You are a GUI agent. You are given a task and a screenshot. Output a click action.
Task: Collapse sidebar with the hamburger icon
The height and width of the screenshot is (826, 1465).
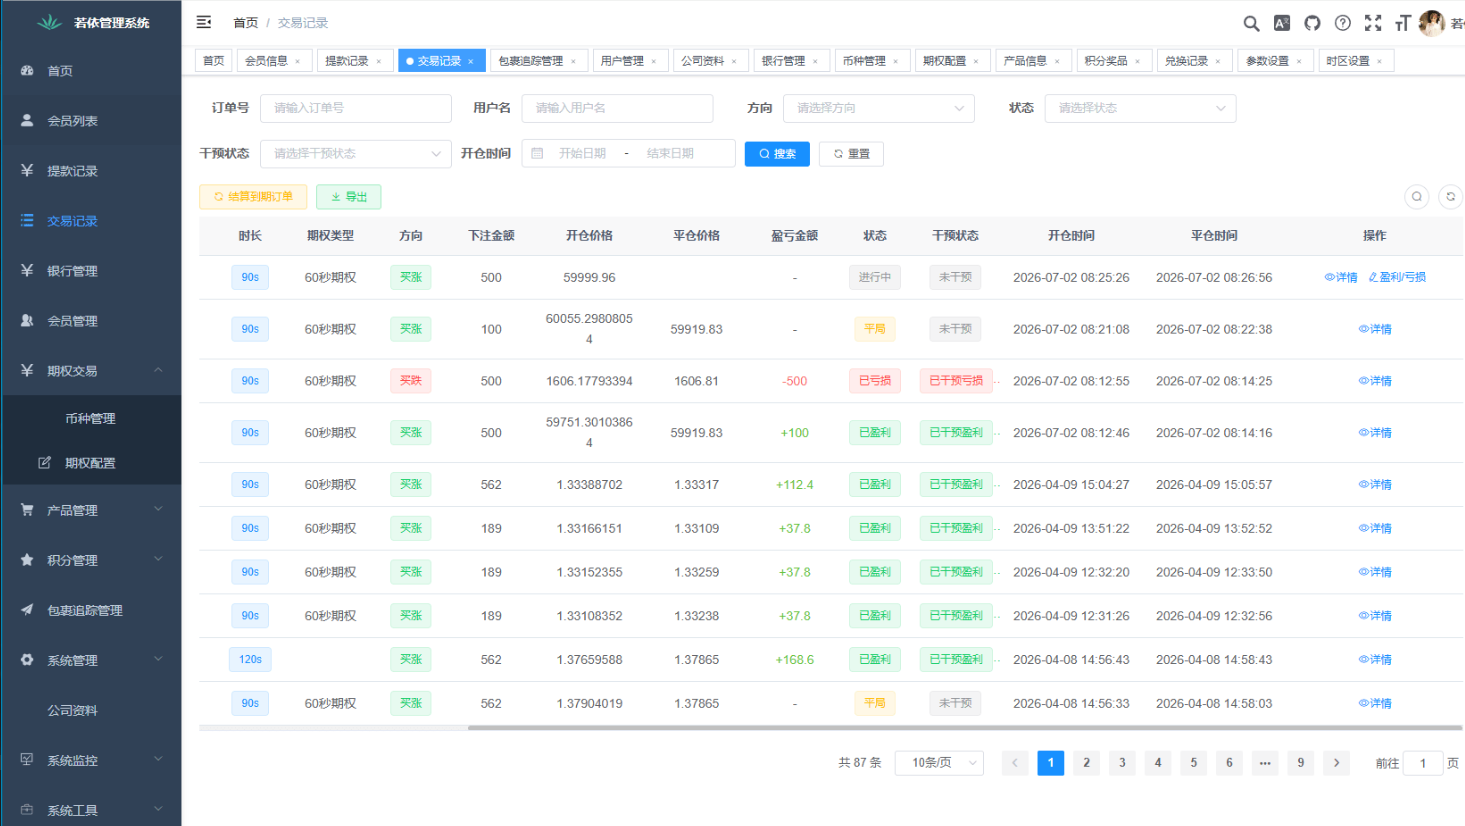tap(204, 22)
